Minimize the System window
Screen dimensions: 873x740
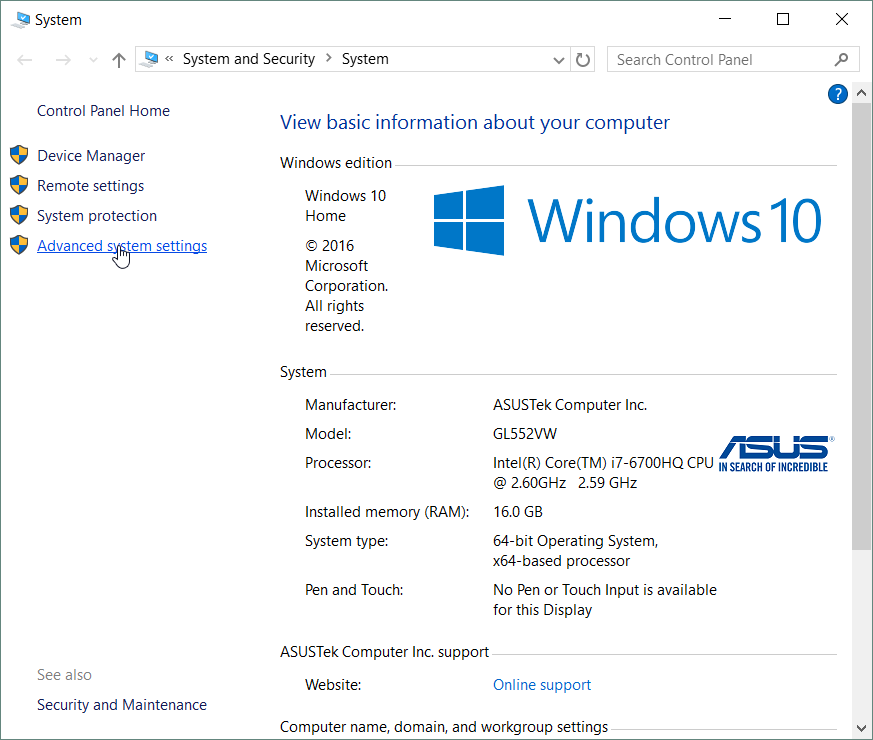[x=724, y=19]
